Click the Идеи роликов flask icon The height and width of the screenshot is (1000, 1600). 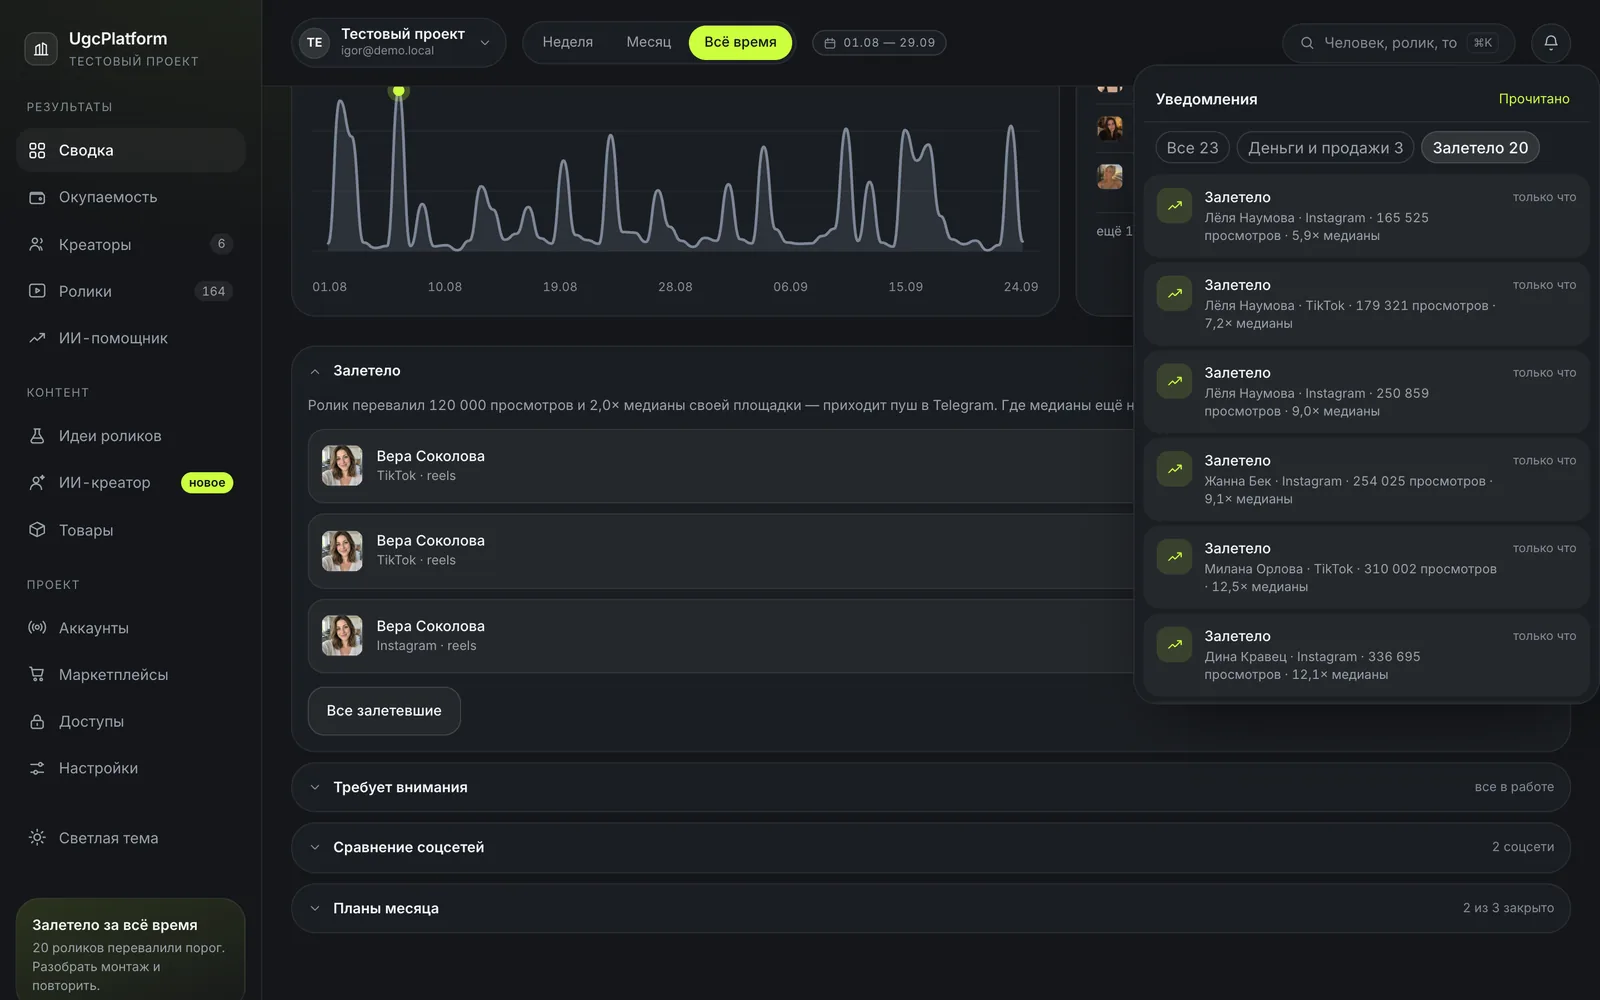tap(37, 436)
